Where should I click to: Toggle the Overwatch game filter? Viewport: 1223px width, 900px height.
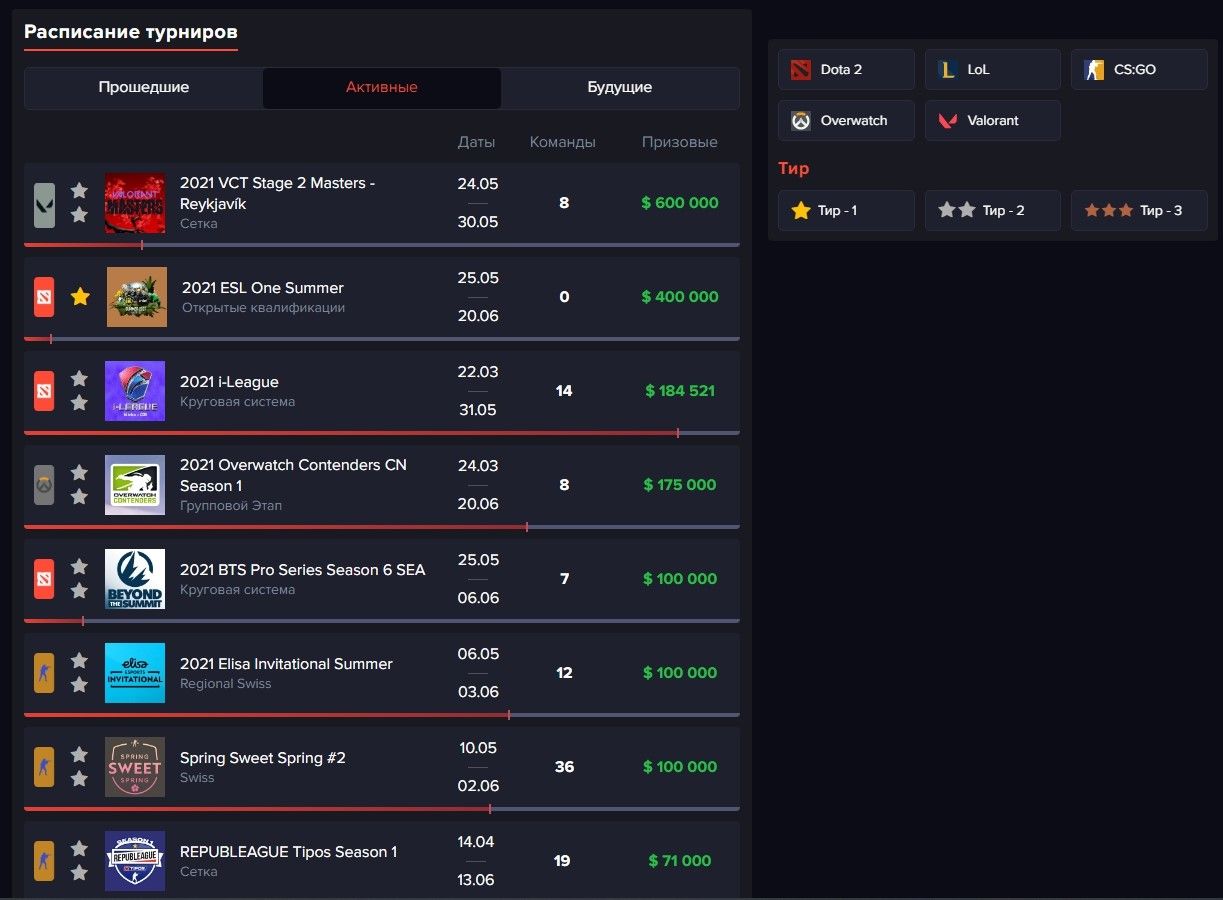point(846,120)
